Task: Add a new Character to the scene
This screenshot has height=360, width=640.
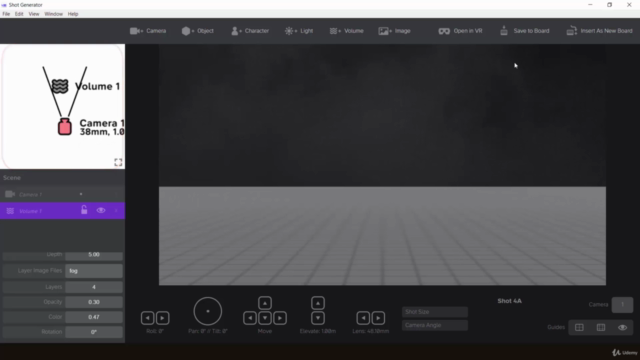Action: pyautogui.click(x=250, y=31)
